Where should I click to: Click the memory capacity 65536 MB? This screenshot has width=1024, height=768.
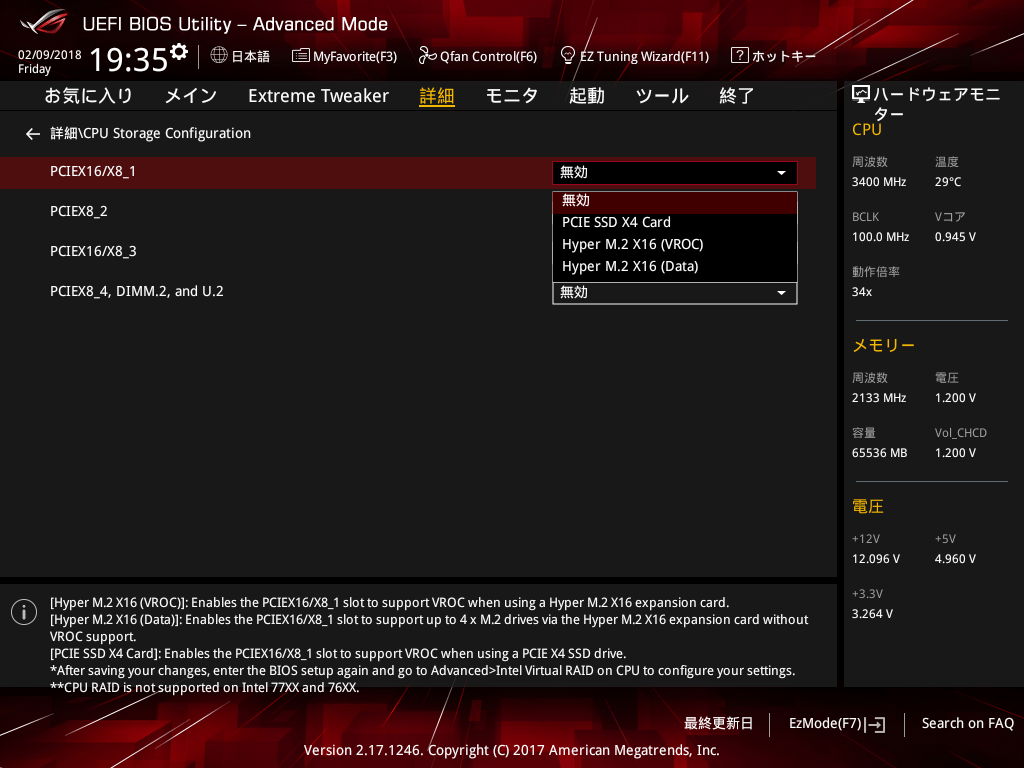879,453
